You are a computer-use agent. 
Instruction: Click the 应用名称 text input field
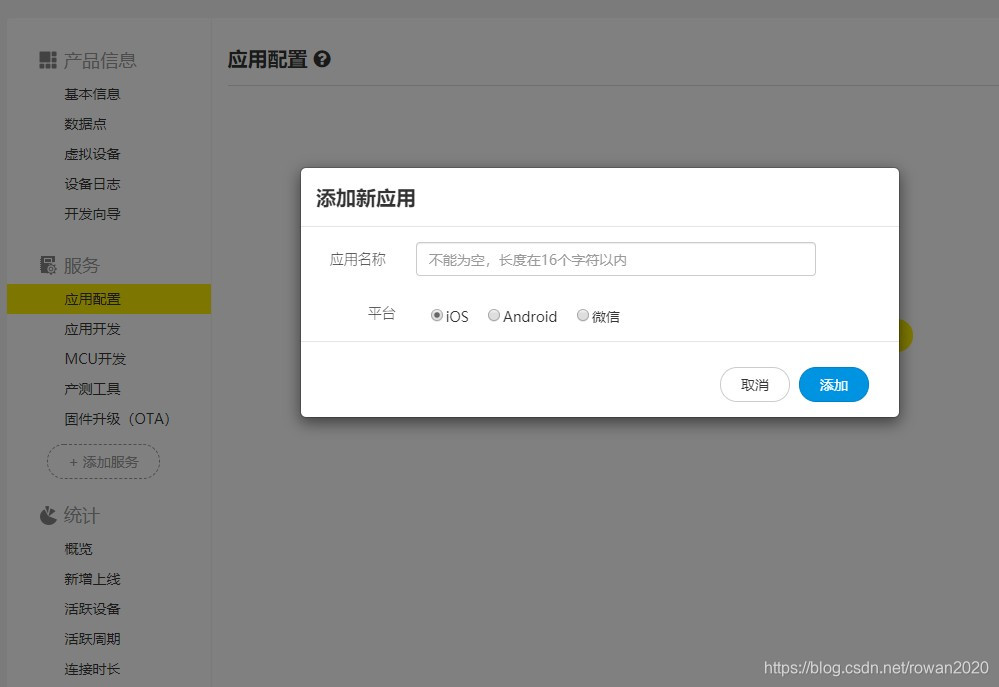coord(615,258)
